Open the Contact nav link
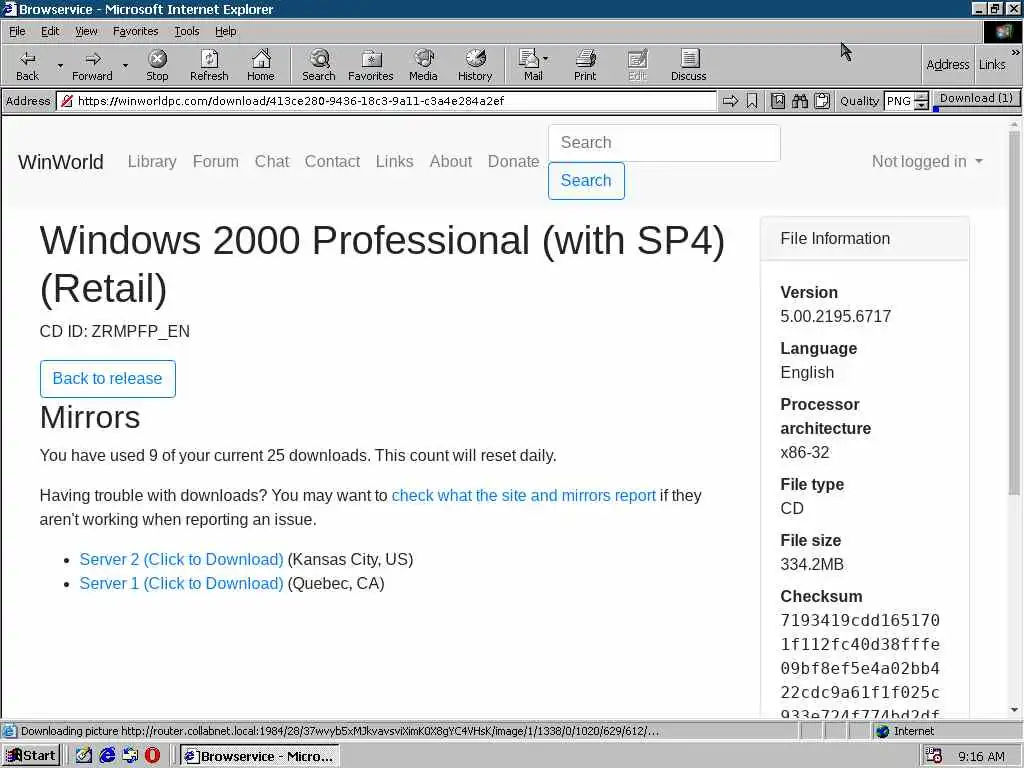This screenshot has height=768, width=1024. click(x=332, y=161)
